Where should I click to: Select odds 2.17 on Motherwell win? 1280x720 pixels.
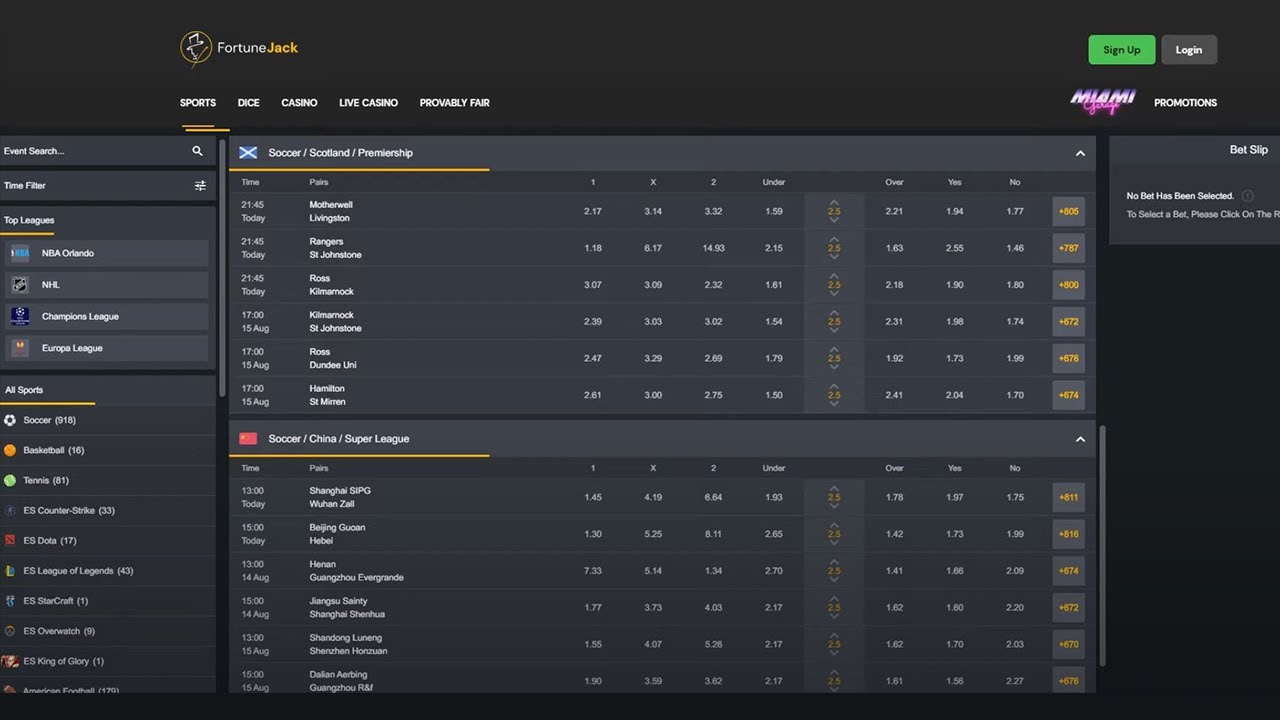pos(593,212)
